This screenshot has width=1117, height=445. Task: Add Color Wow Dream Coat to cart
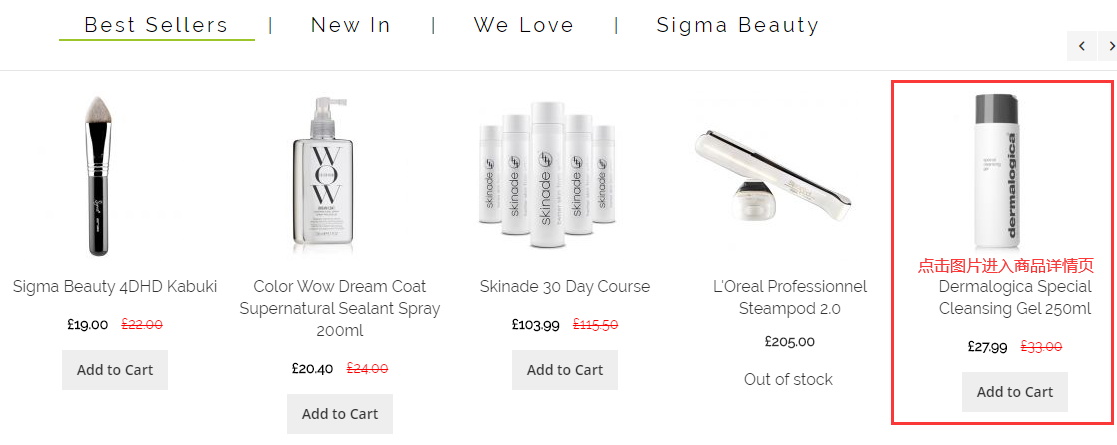tap(340, 414)
